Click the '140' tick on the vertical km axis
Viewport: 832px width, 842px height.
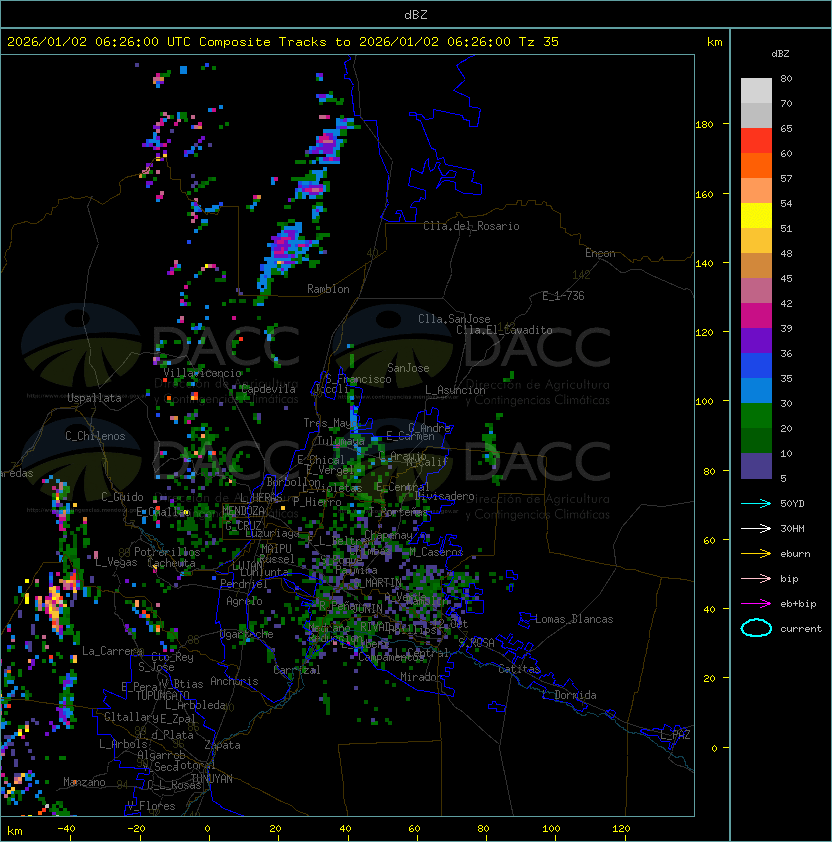[704, 263]
